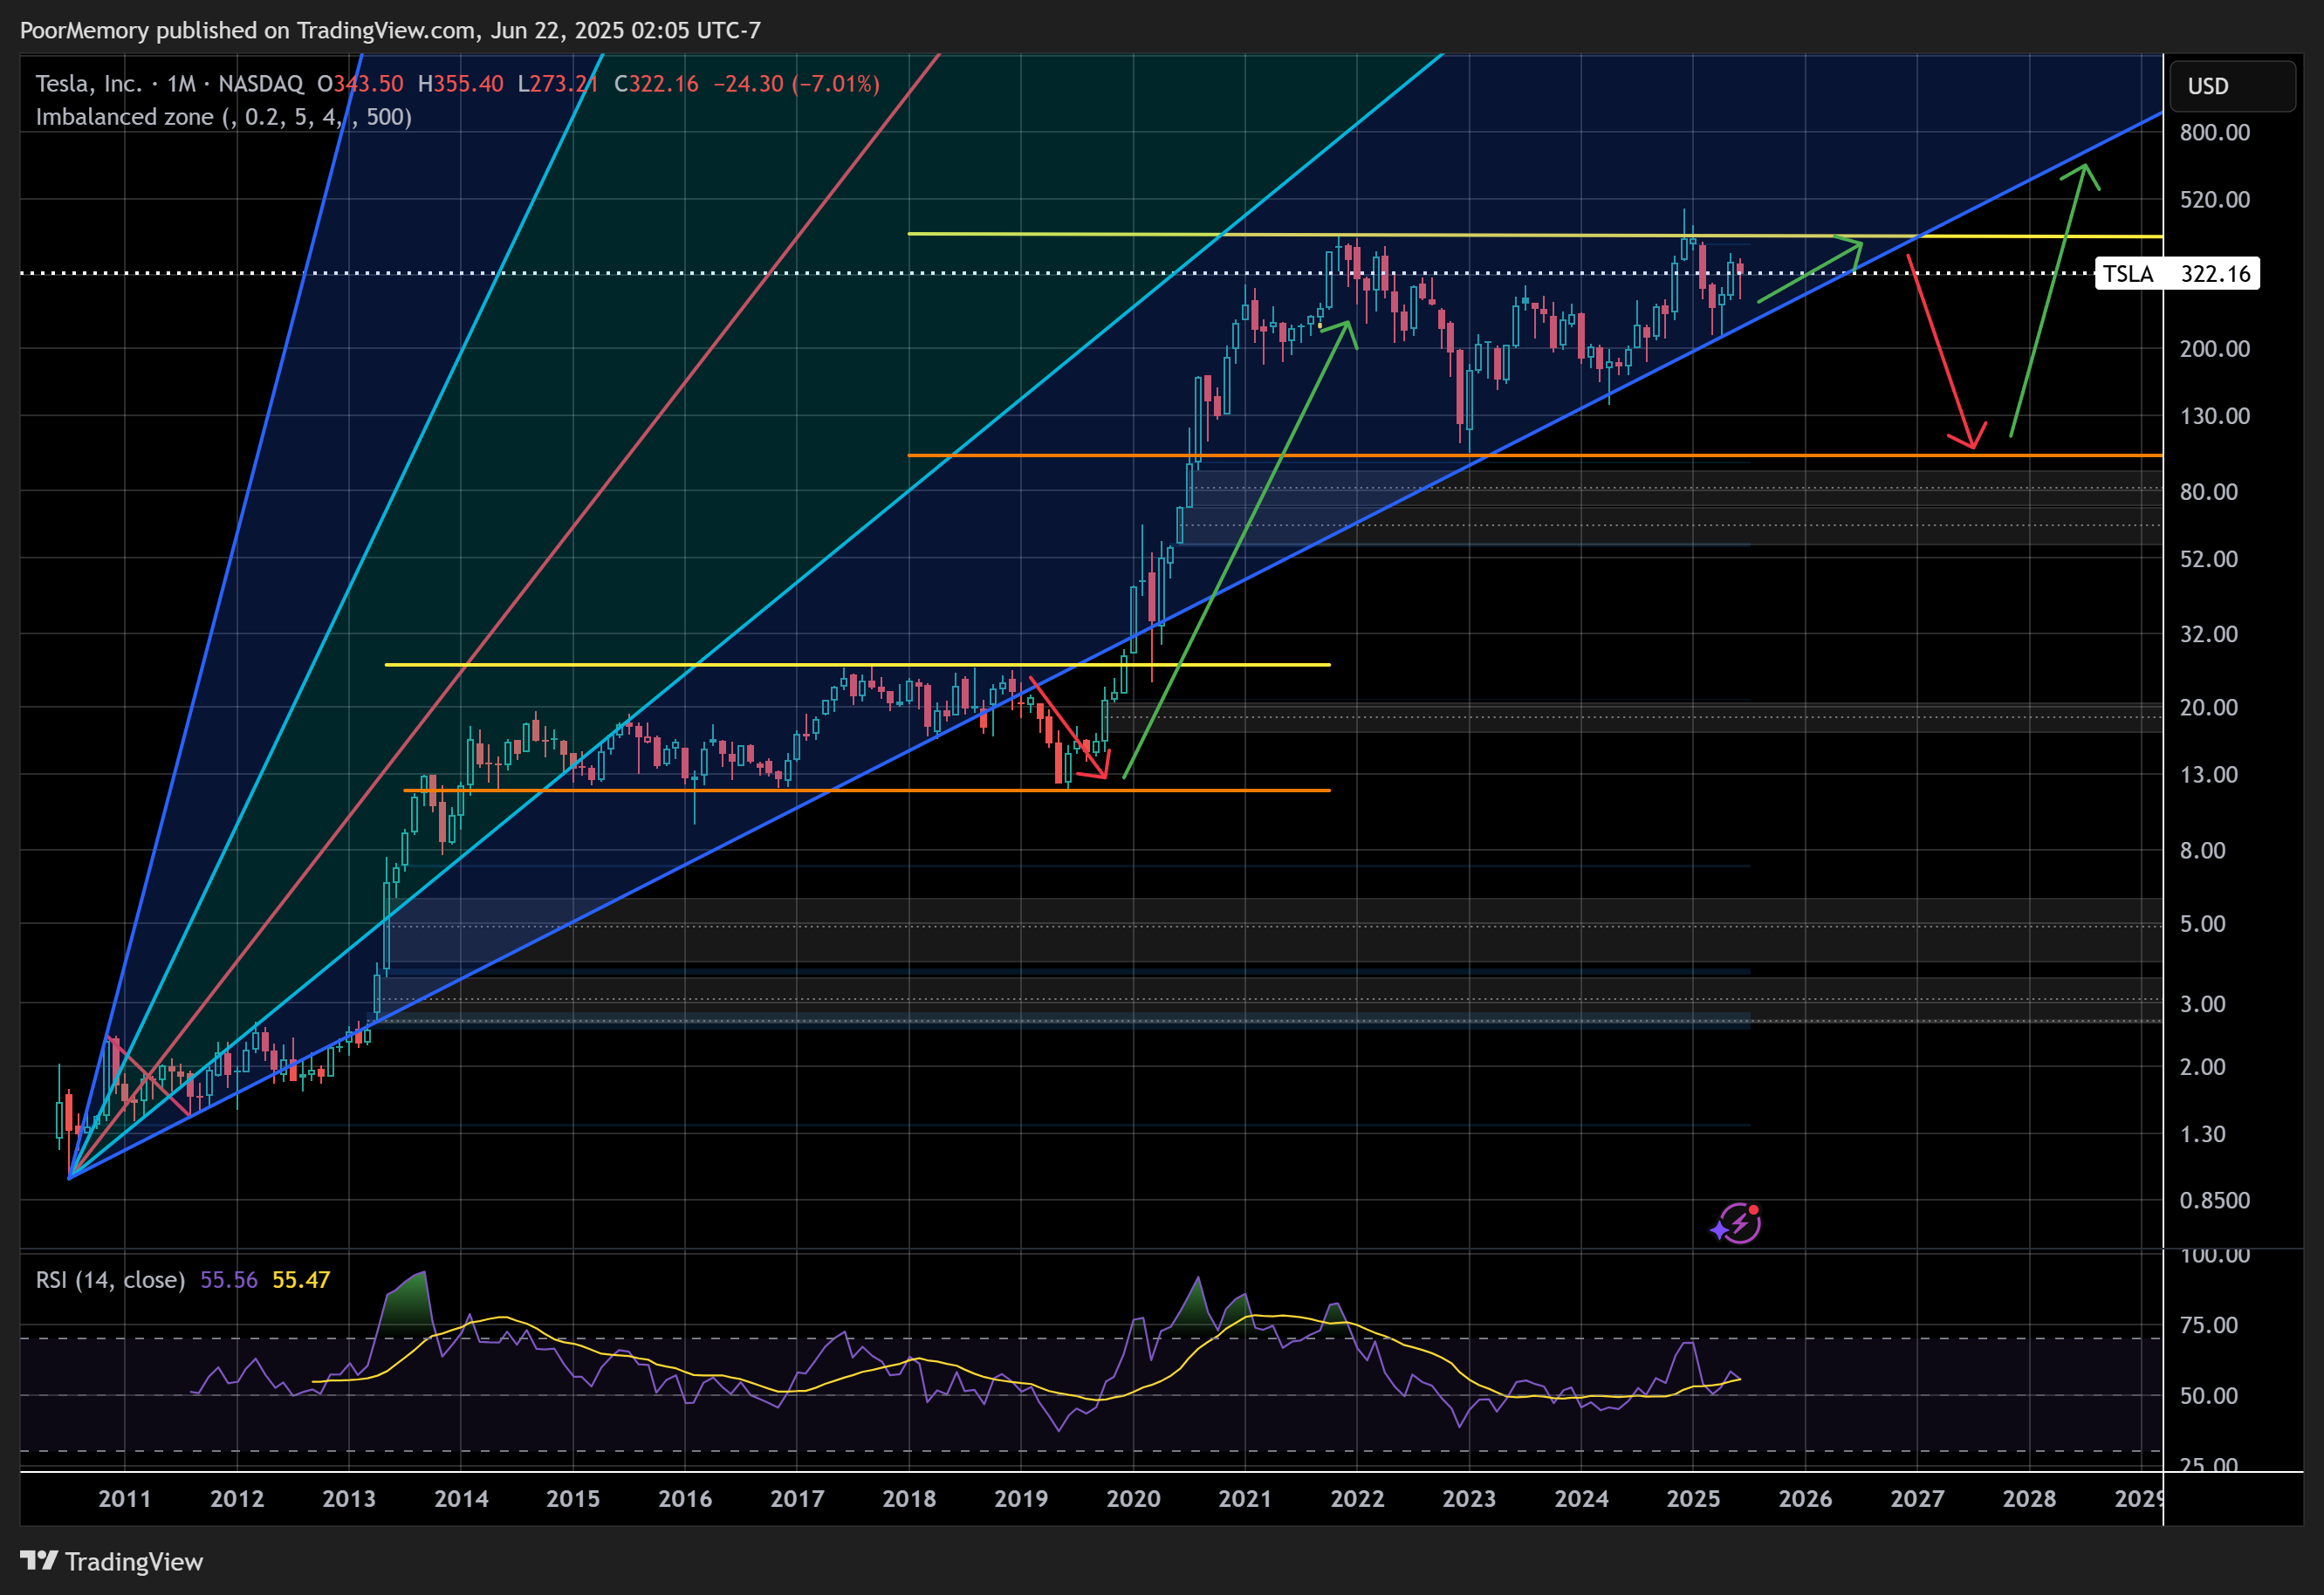
Task: Click the TradingView logo at bottom left
Action: click(x=111, y=1561)
